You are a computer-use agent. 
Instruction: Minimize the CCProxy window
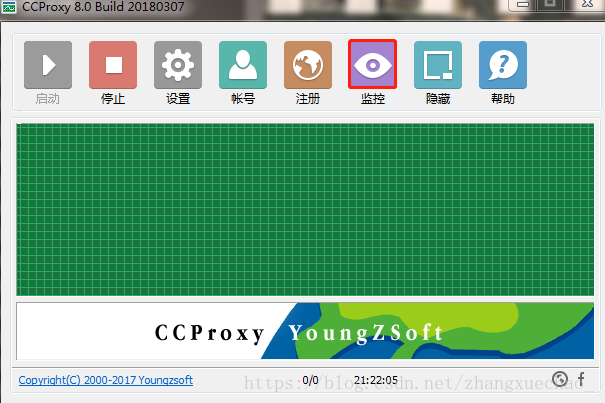coord(523,4)
